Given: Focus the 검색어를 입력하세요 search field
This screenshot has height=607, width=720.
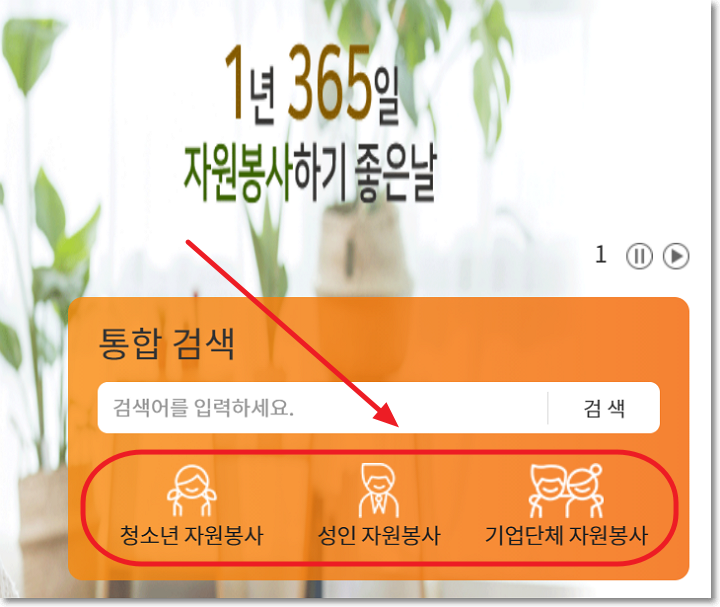Looking at the screenshot, I should point(322,408).
